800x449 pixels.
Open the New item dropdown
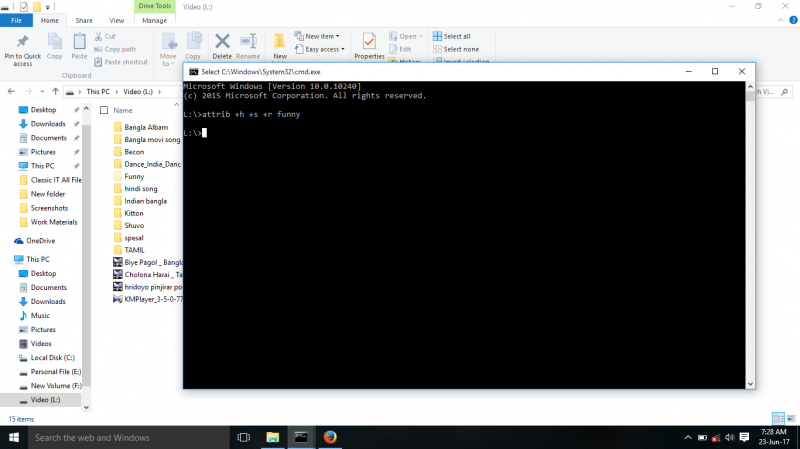click(x=317, y=36)
